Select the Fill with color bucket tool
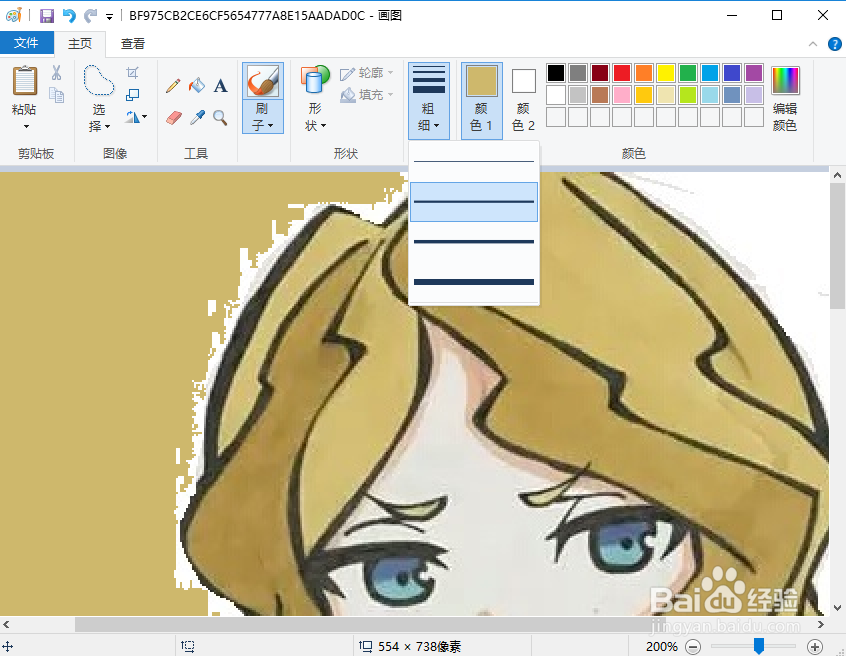The image size is (846, 656). (196, 86)
